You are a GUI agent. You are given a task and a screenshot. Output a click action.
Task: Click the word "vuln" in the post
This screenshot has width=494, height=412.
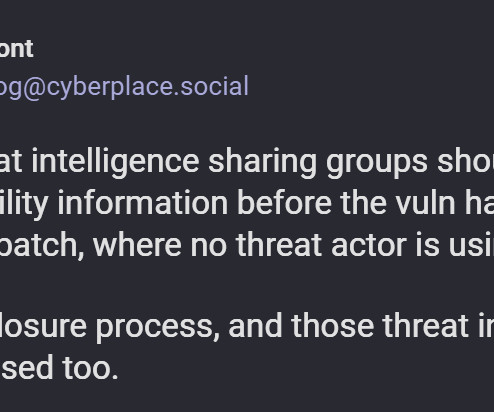pos(425,203)
